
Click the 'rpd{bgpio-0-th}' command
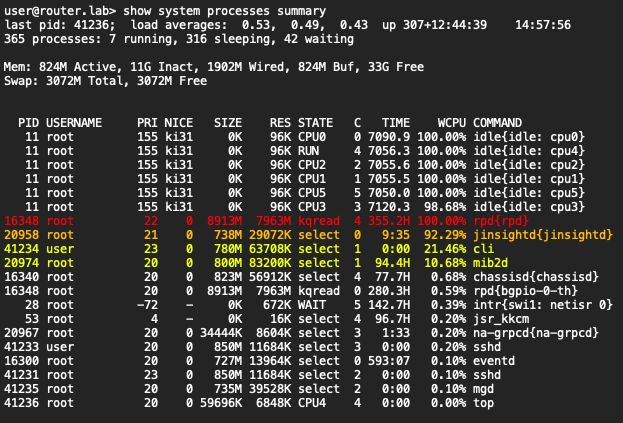click(525, 291)
